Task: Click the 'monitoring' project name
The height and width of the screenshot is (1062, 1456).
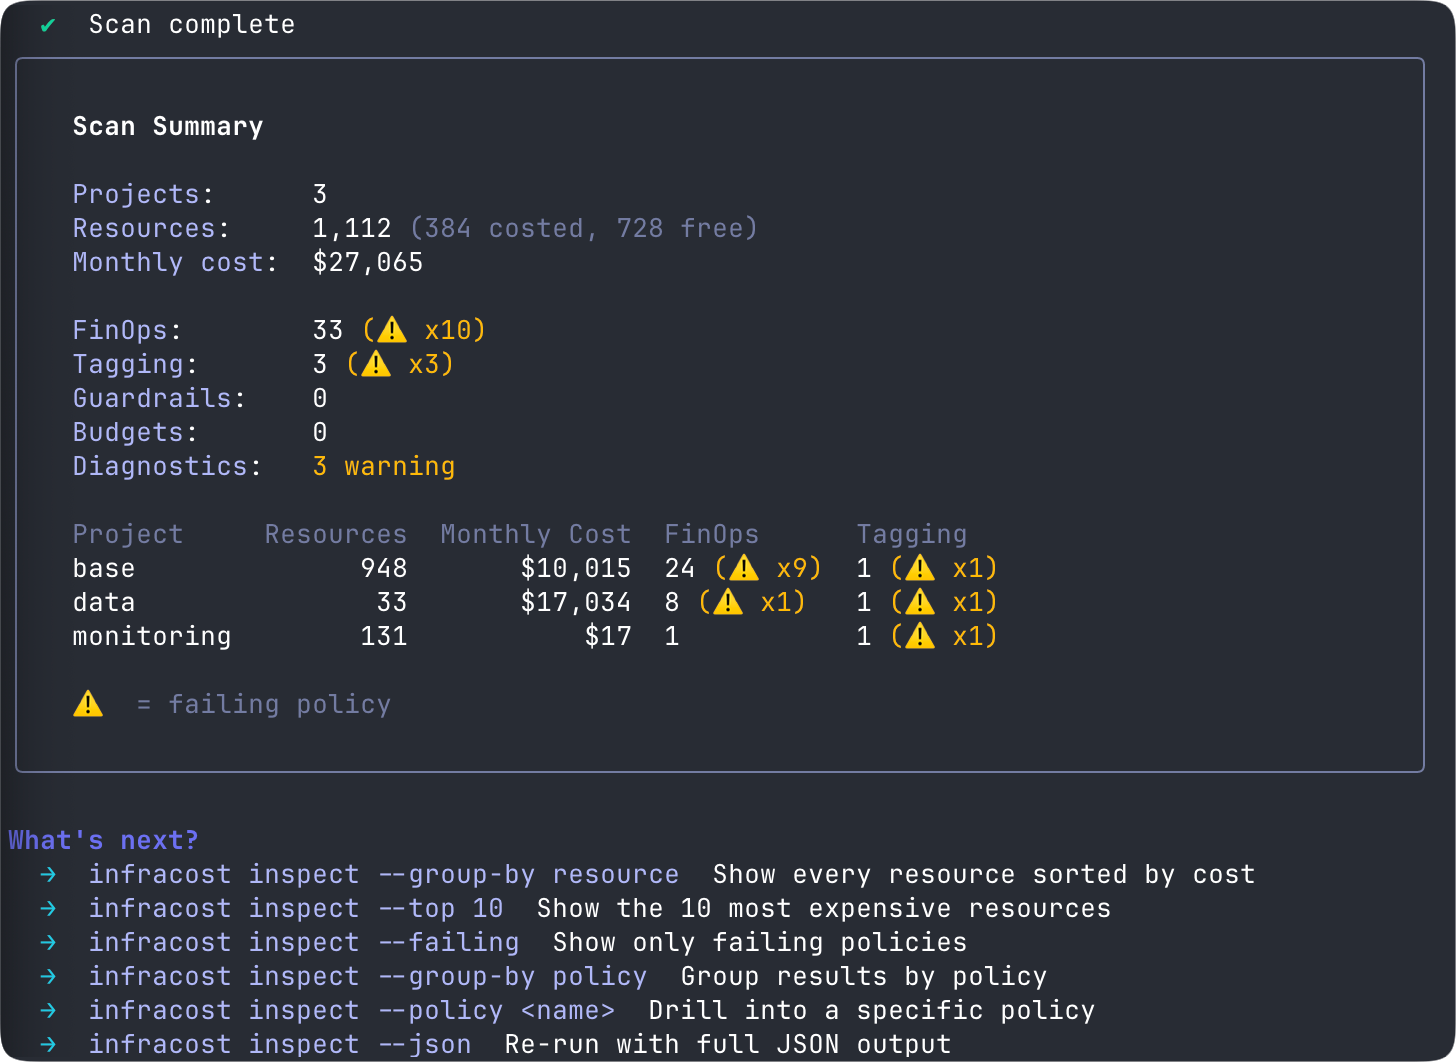Action: [x=152, y=637]
